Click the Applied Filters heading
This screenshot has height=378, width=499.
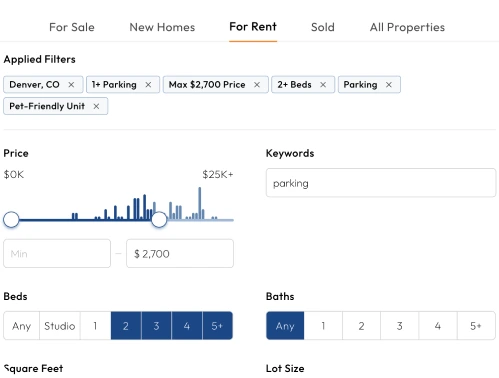click(x=39, y=59)
